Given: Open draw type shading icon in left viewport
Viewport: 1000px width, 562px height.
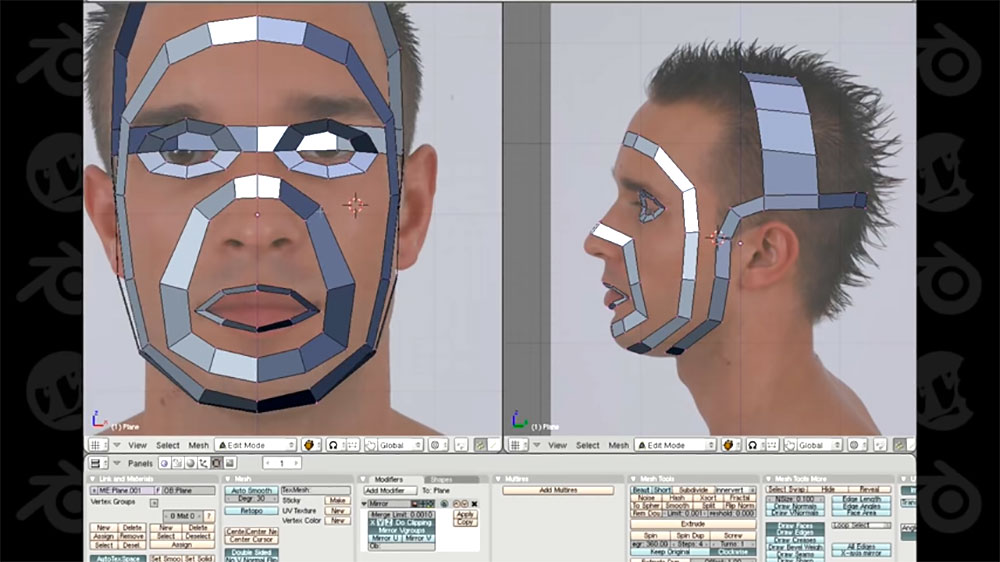Looking at the screenshot, I should (x=311, y=445).
